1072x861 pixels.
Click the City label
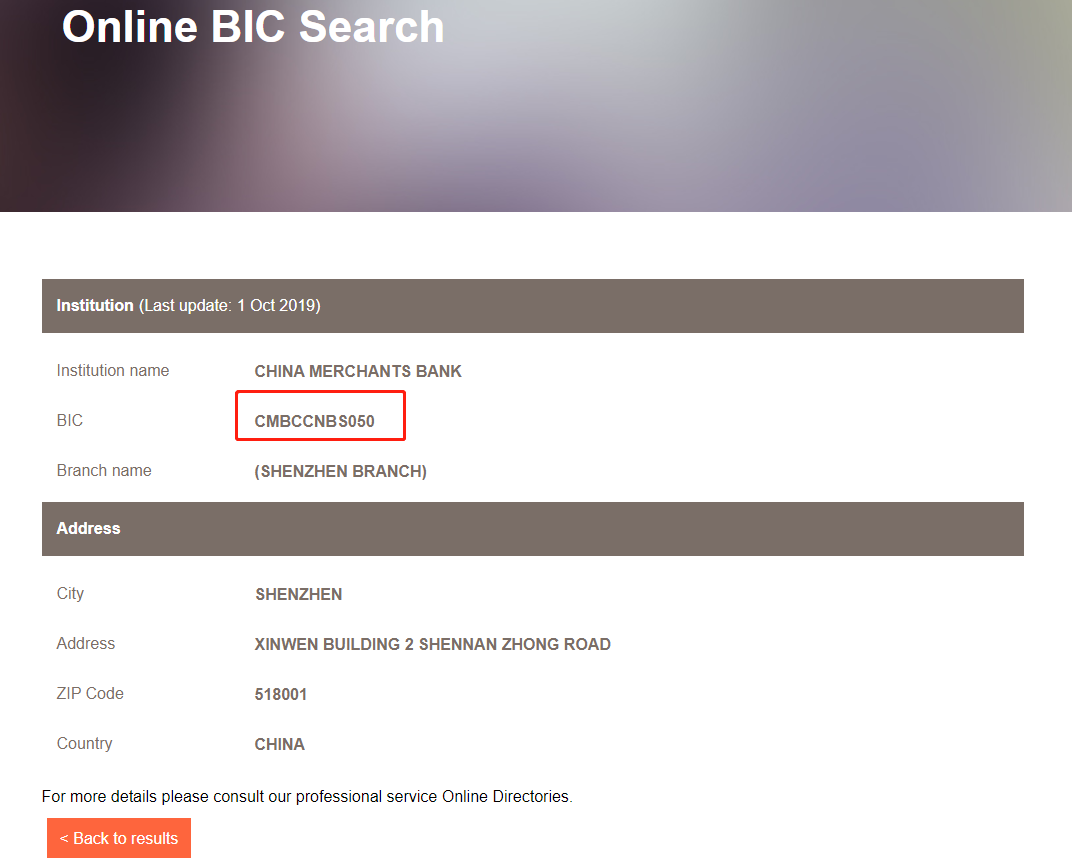[x=70, y=594]
